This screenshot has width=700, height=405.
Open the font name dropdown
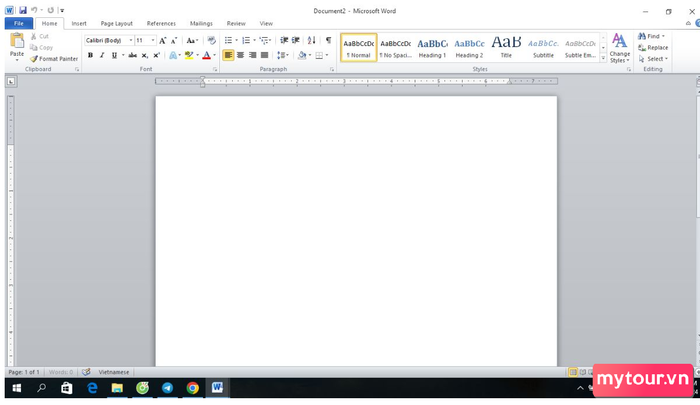coord(131,41)
